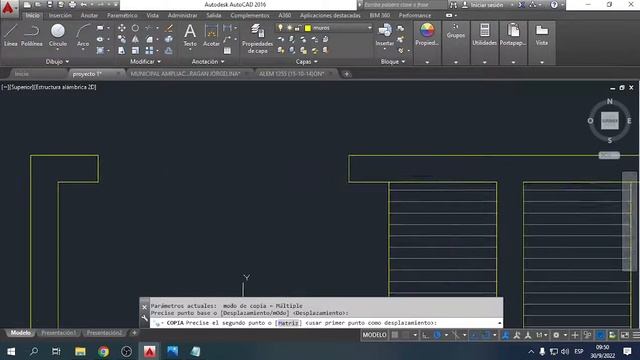
Task: Click the command line input field
Action: (327, 323)
